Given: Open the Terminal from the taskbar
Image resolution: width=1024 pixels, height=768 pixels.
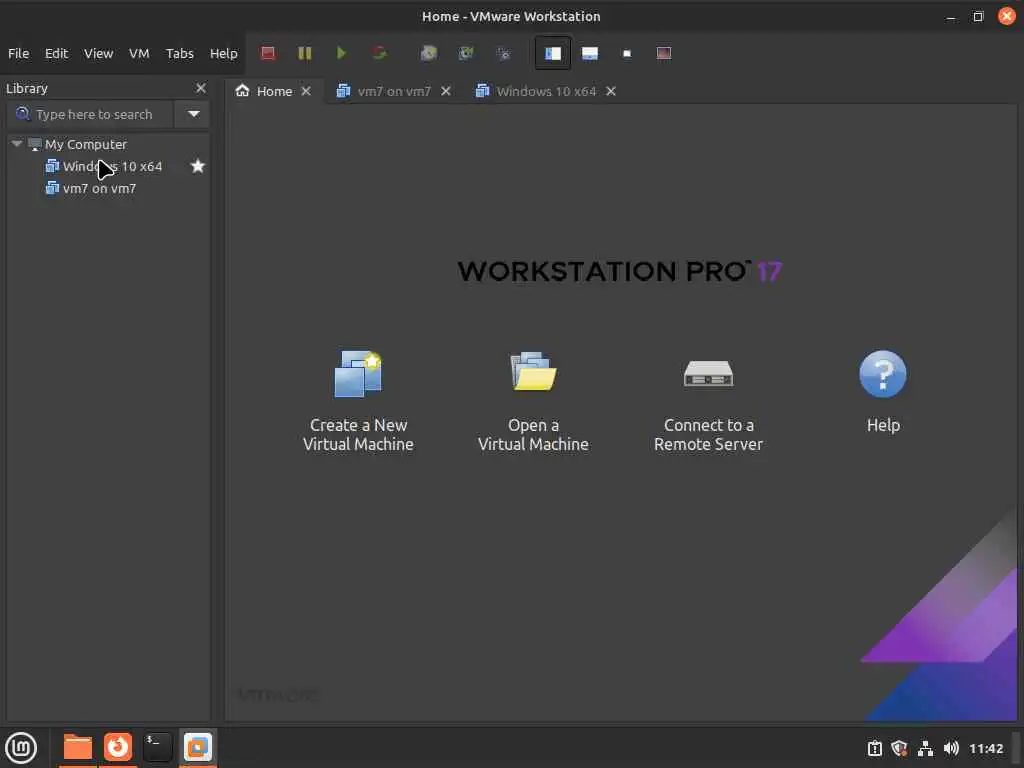Looking at the screenshot, I should pyautogui.click(x=157, y=747).
